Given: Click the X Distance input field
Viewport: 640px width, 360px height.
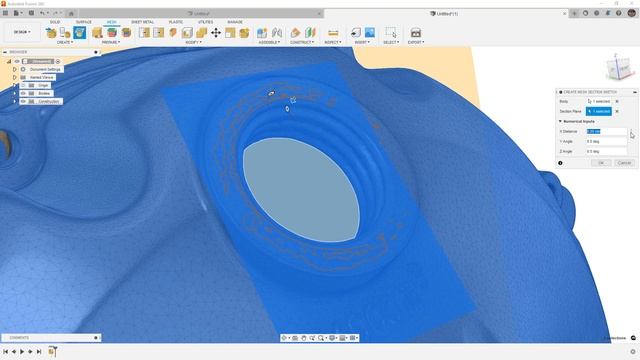Looking at the screenshot, I should tap(607, 131).
